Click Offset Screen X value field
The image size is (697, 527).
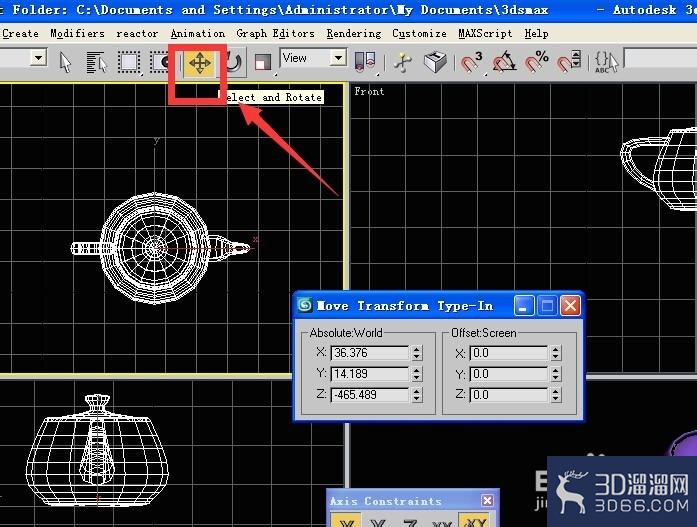[509, 353]
